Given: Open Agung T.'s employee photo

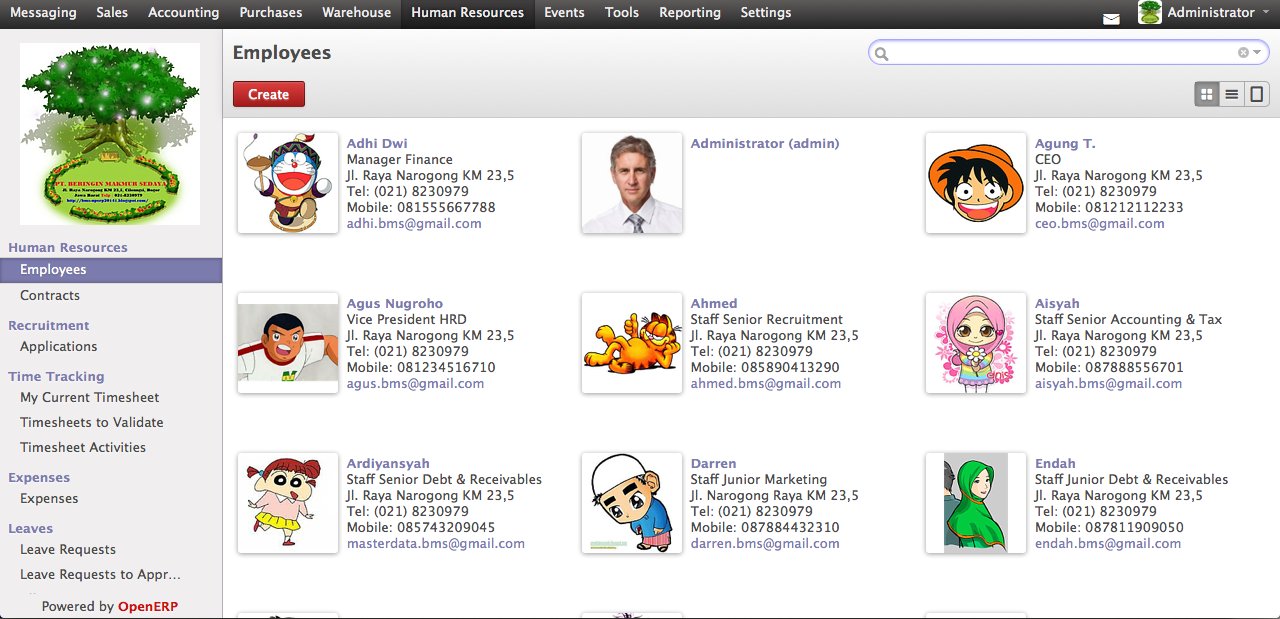Looking at the screenshot, I should (976, 183).
